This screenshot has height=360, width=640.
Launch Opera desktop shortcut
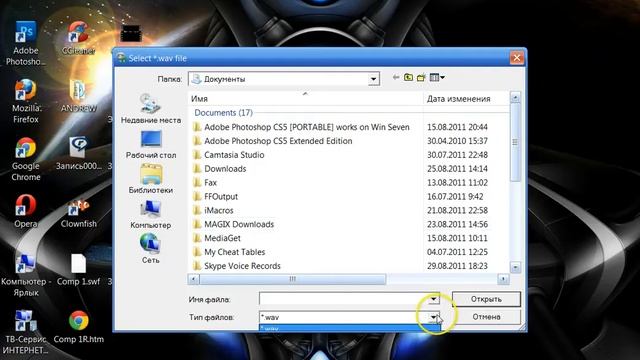(25, 211)
